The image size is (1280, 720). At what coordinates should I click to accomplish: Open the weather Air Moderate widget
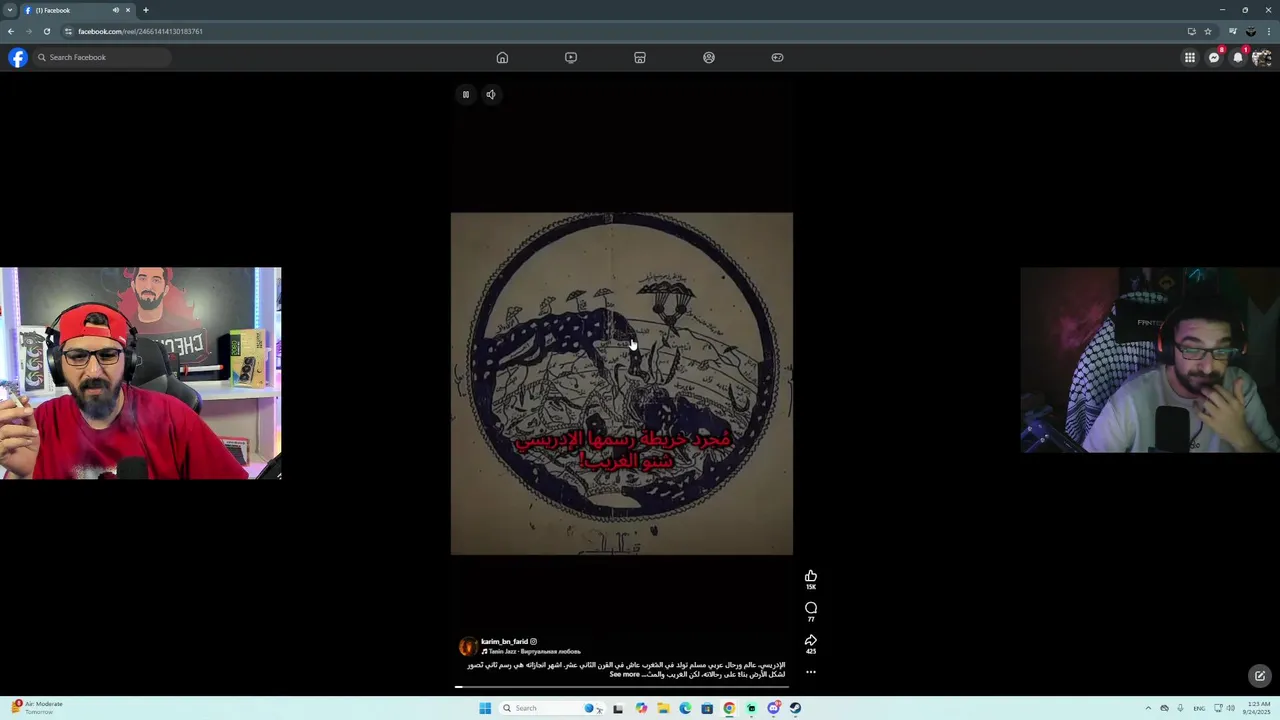coord(37,707)
